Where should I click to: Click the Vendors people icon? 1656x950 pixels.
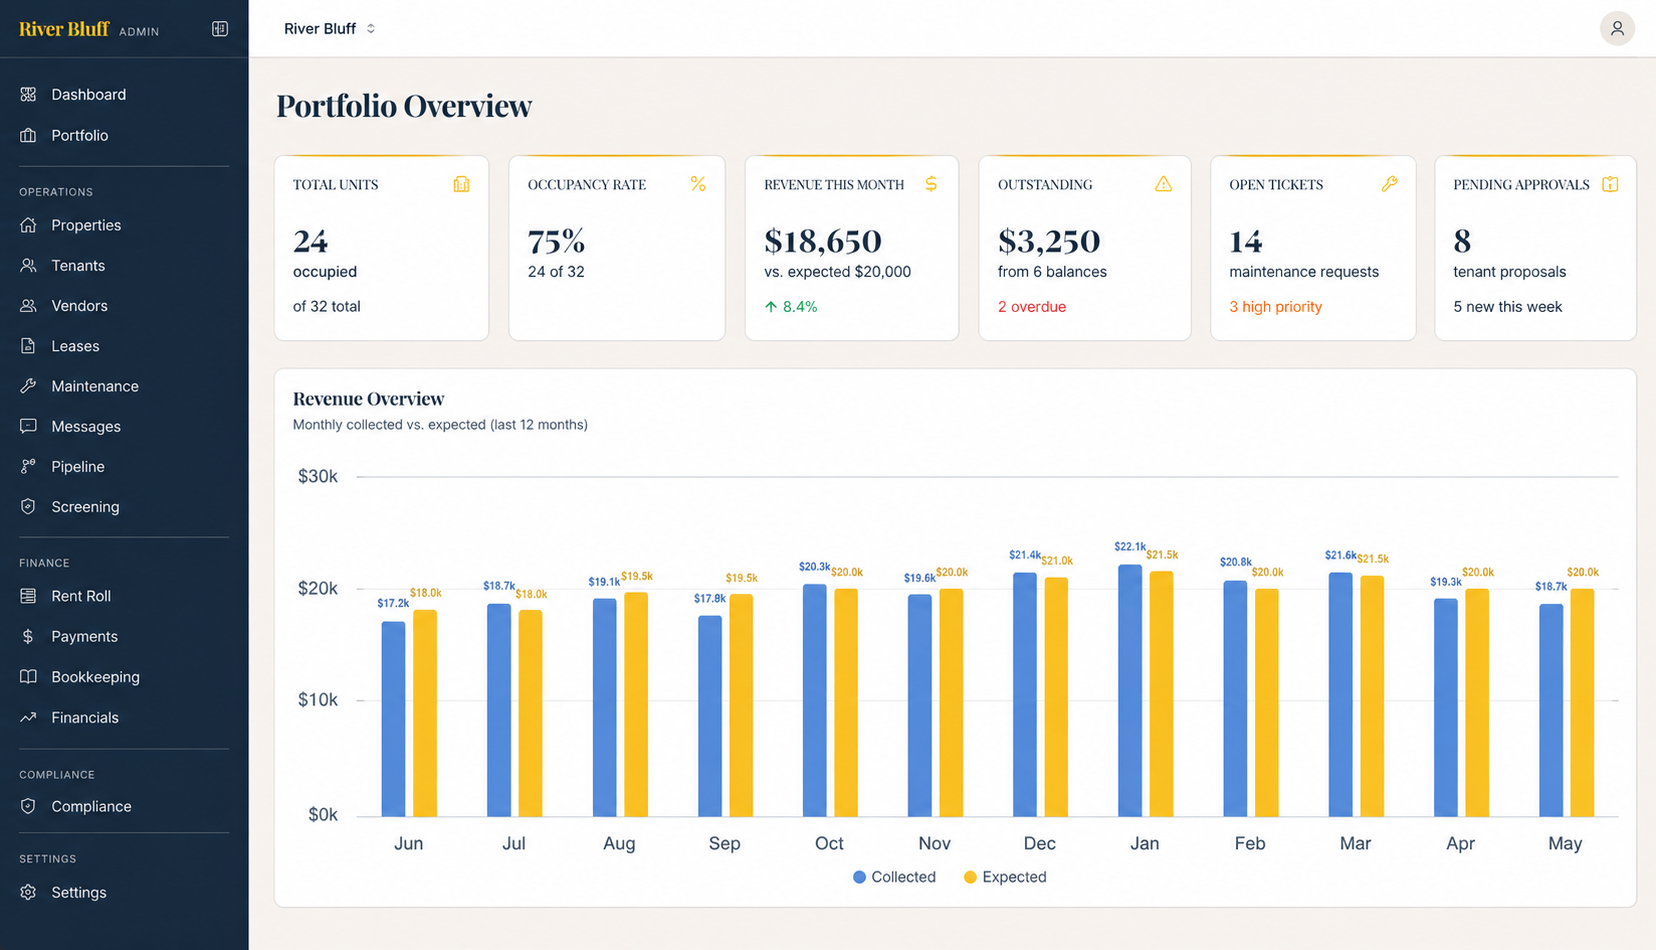click(28, 306)
